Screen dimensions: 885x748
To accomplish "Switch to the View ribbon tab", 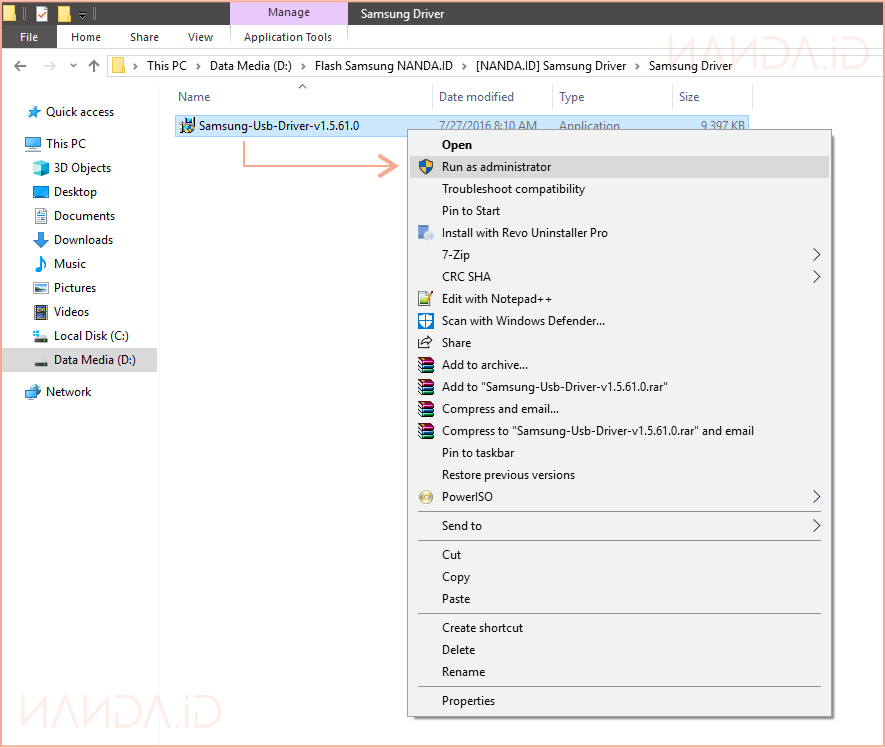I will pos(200,37).
